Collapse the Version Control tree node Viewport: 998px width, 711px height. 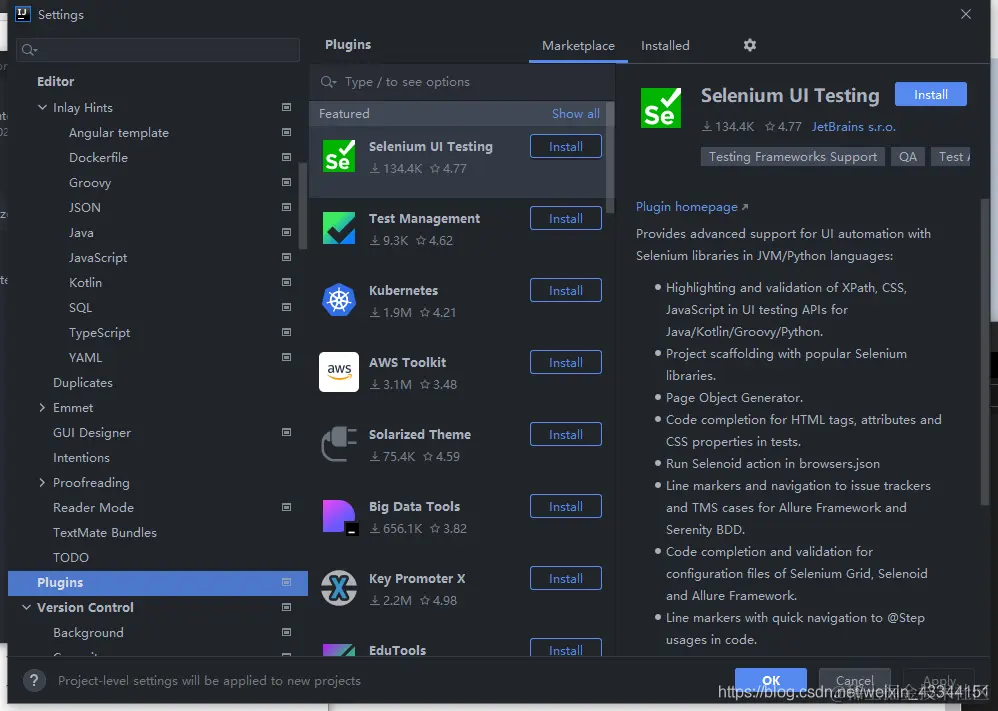[x=26, y=607]
